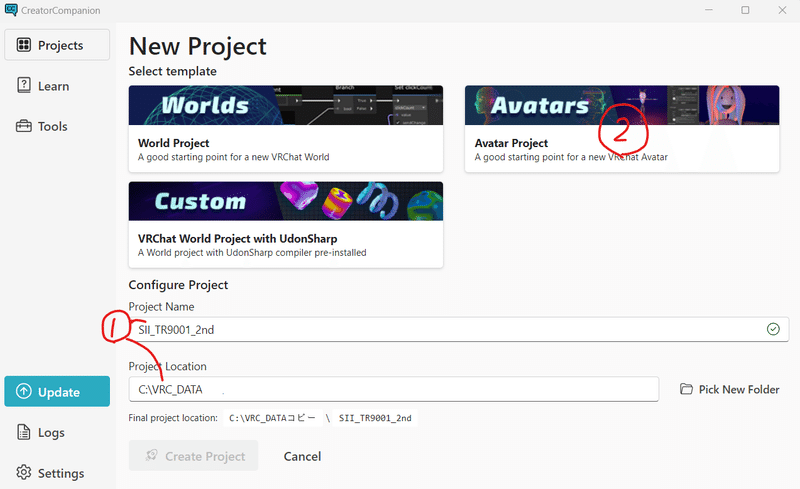Image resolution: width=800 pixels, height=489 pixels.
Task: Click the green checkmark in the Project Name field
Action: point(773,329)
